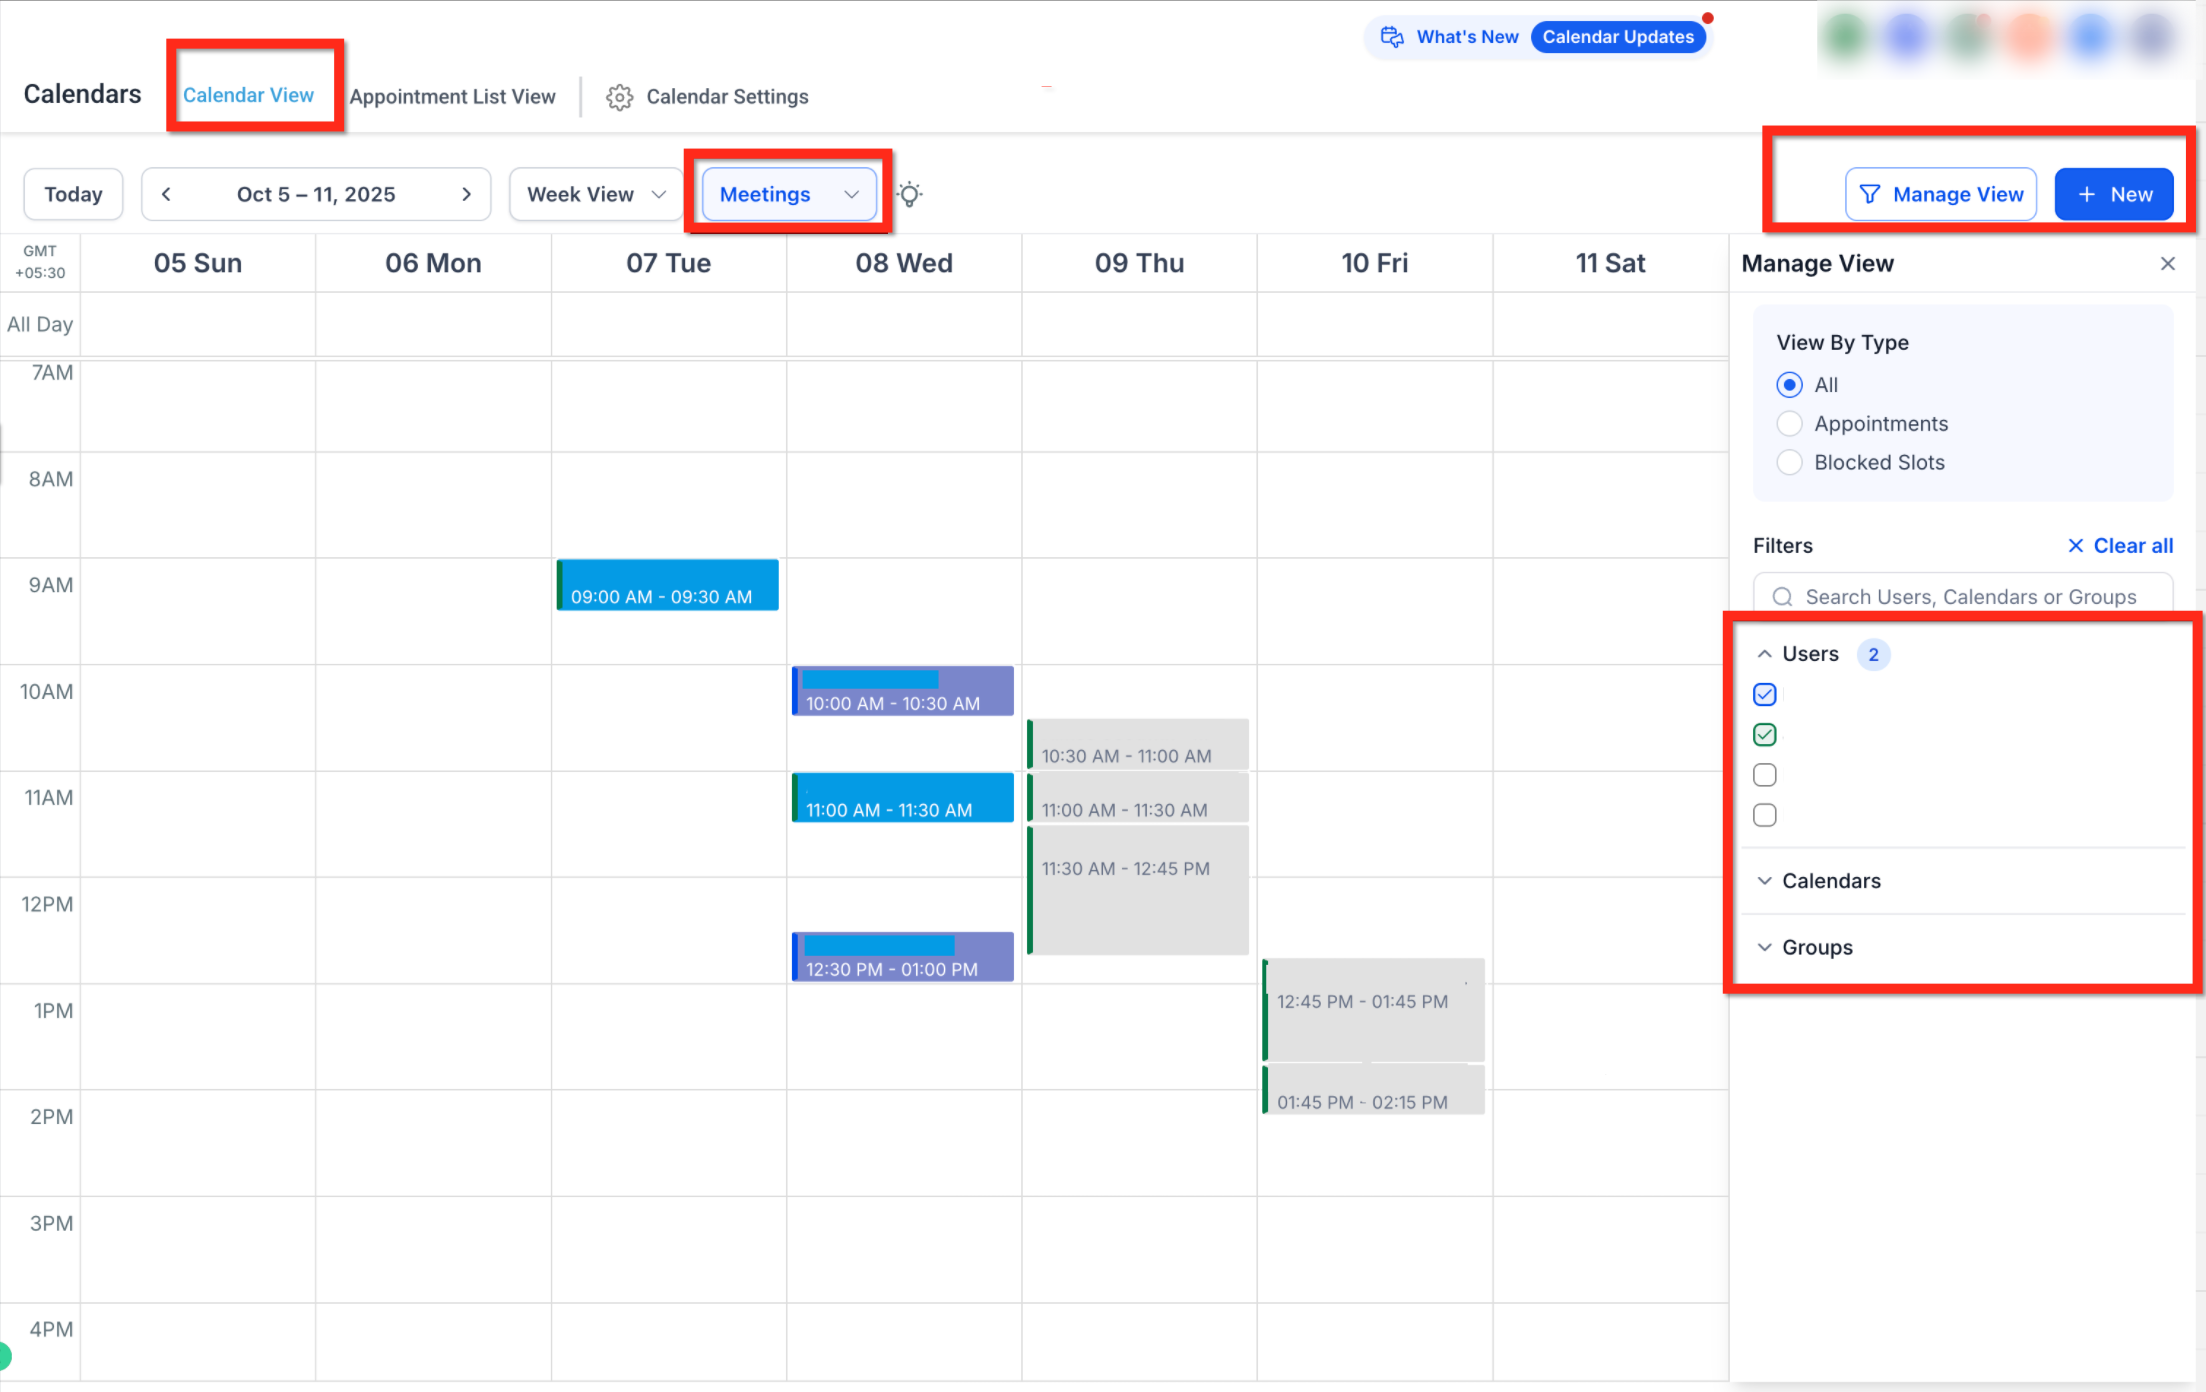Open Thursday 11:00 AM - 11:30 AM slot
Screen dimensions: 2206x1392
click(x=1138, y=798)
